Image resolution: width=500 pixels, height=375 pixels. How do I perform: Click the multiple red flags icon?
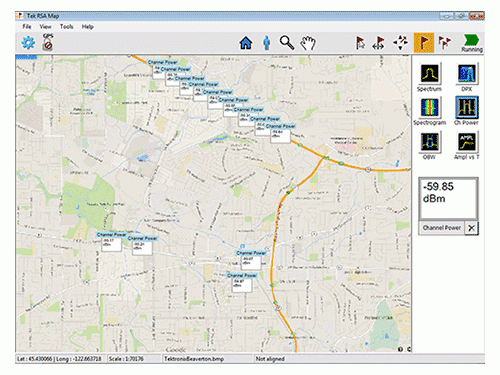(x=444, y=43)
